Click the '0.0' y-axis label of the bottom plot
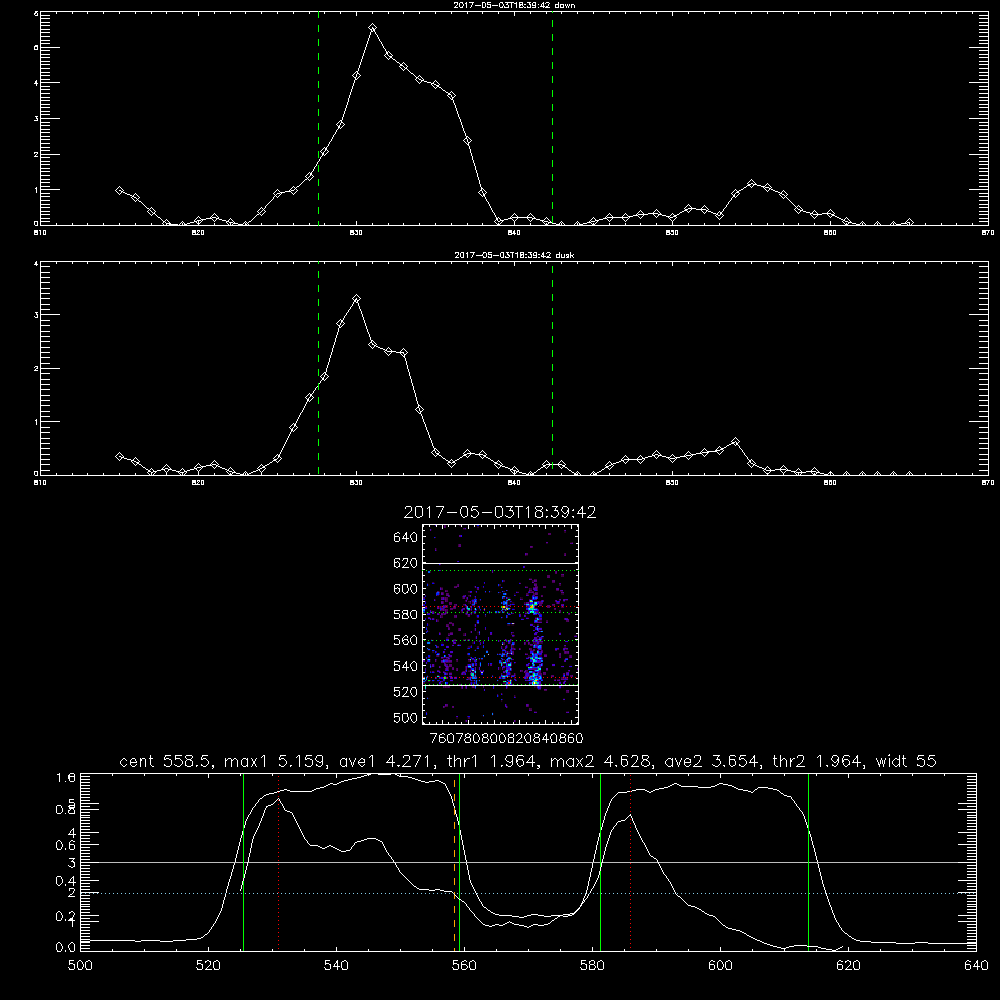The height and width of the screenshot is (1000, 1000). pos(66,947)
